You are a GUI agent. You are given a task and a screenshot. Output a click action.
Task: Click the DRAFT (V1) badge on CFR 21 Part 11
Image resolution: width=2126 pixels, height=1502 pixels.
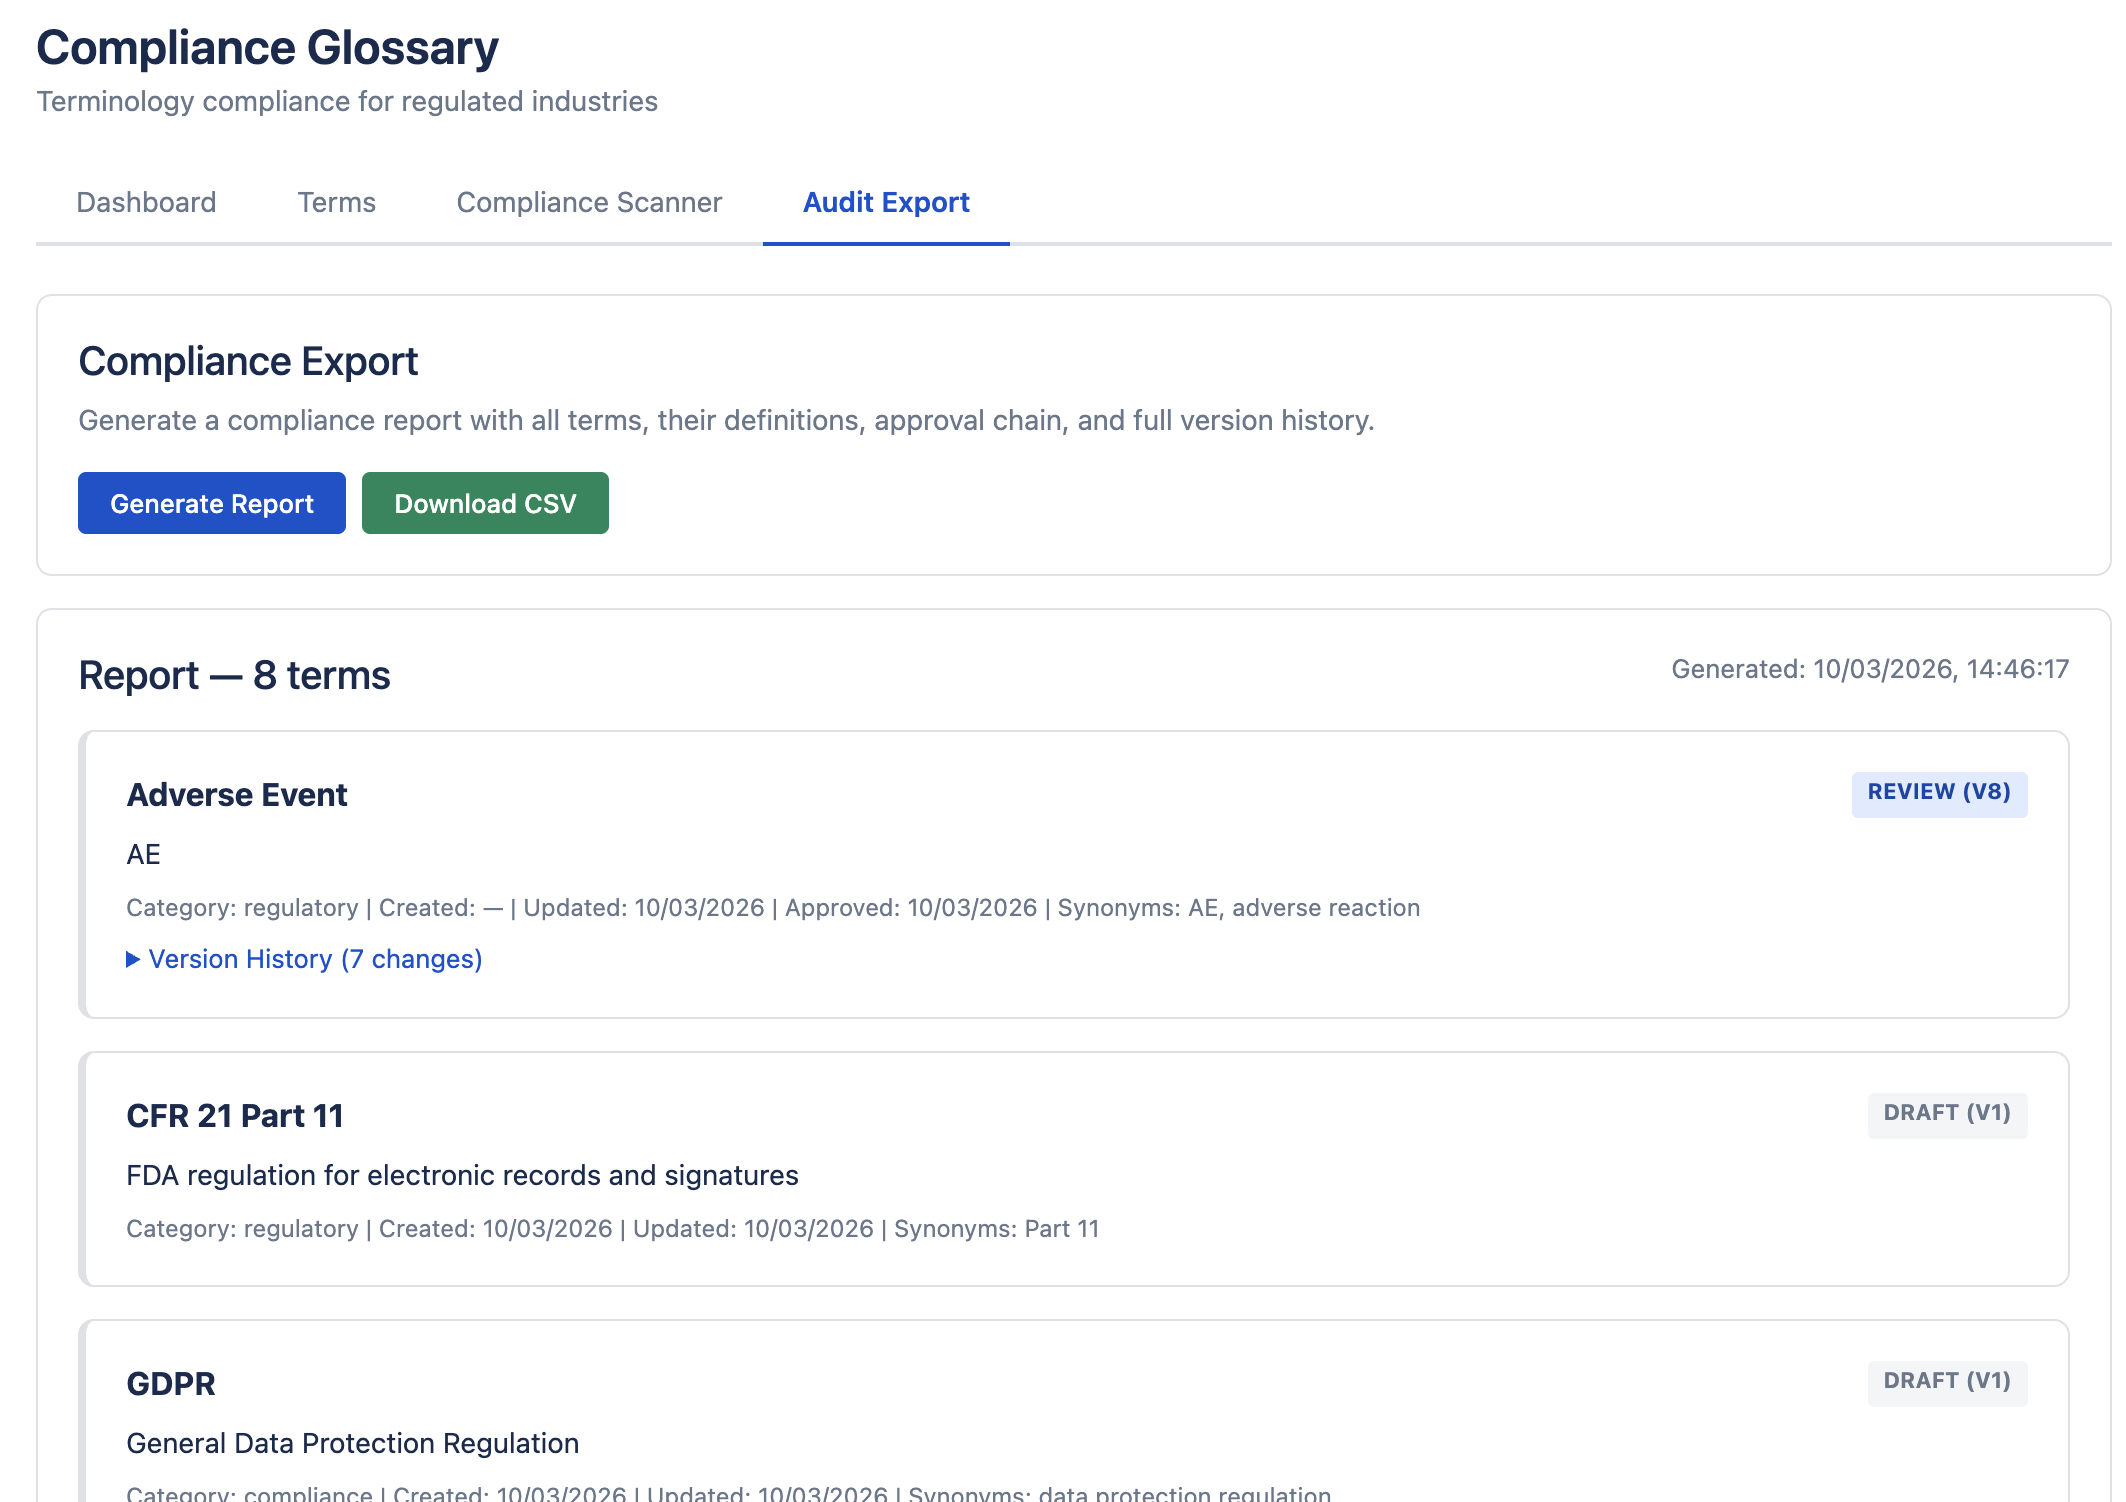1946,1113
